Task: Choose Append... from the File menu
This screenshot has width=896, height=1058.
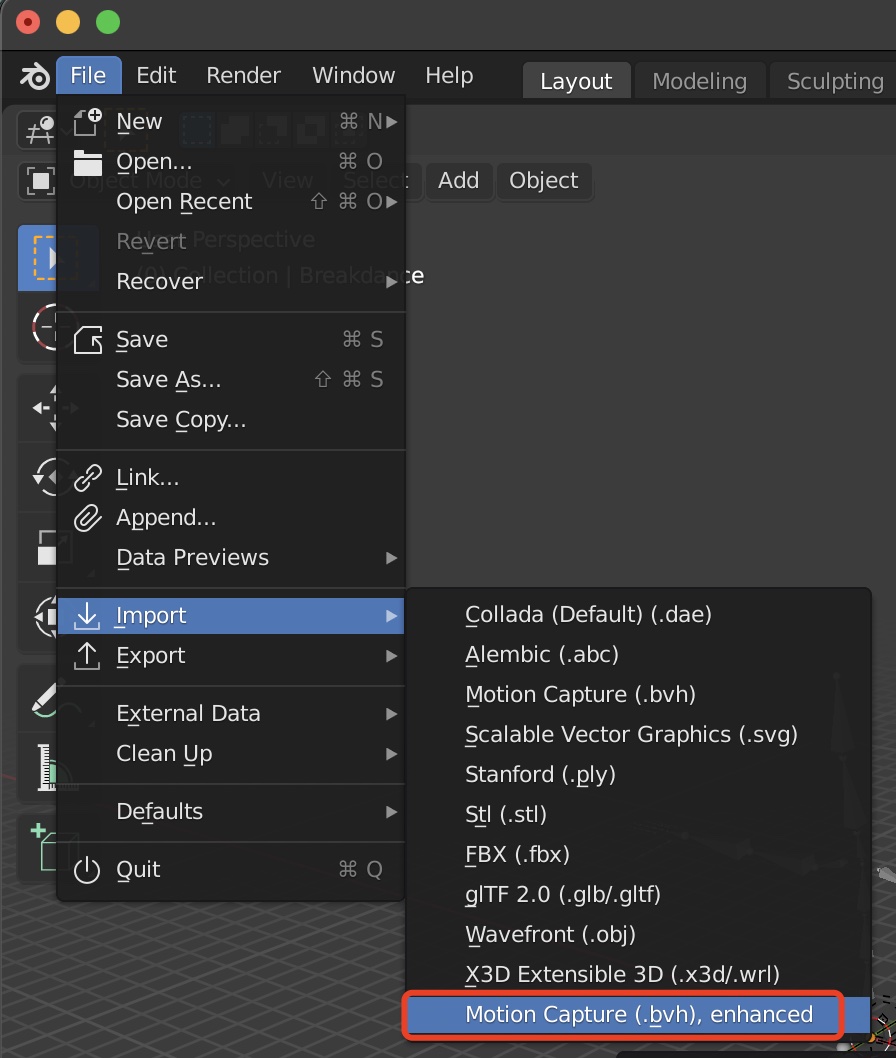Action: tap(231, 518)
